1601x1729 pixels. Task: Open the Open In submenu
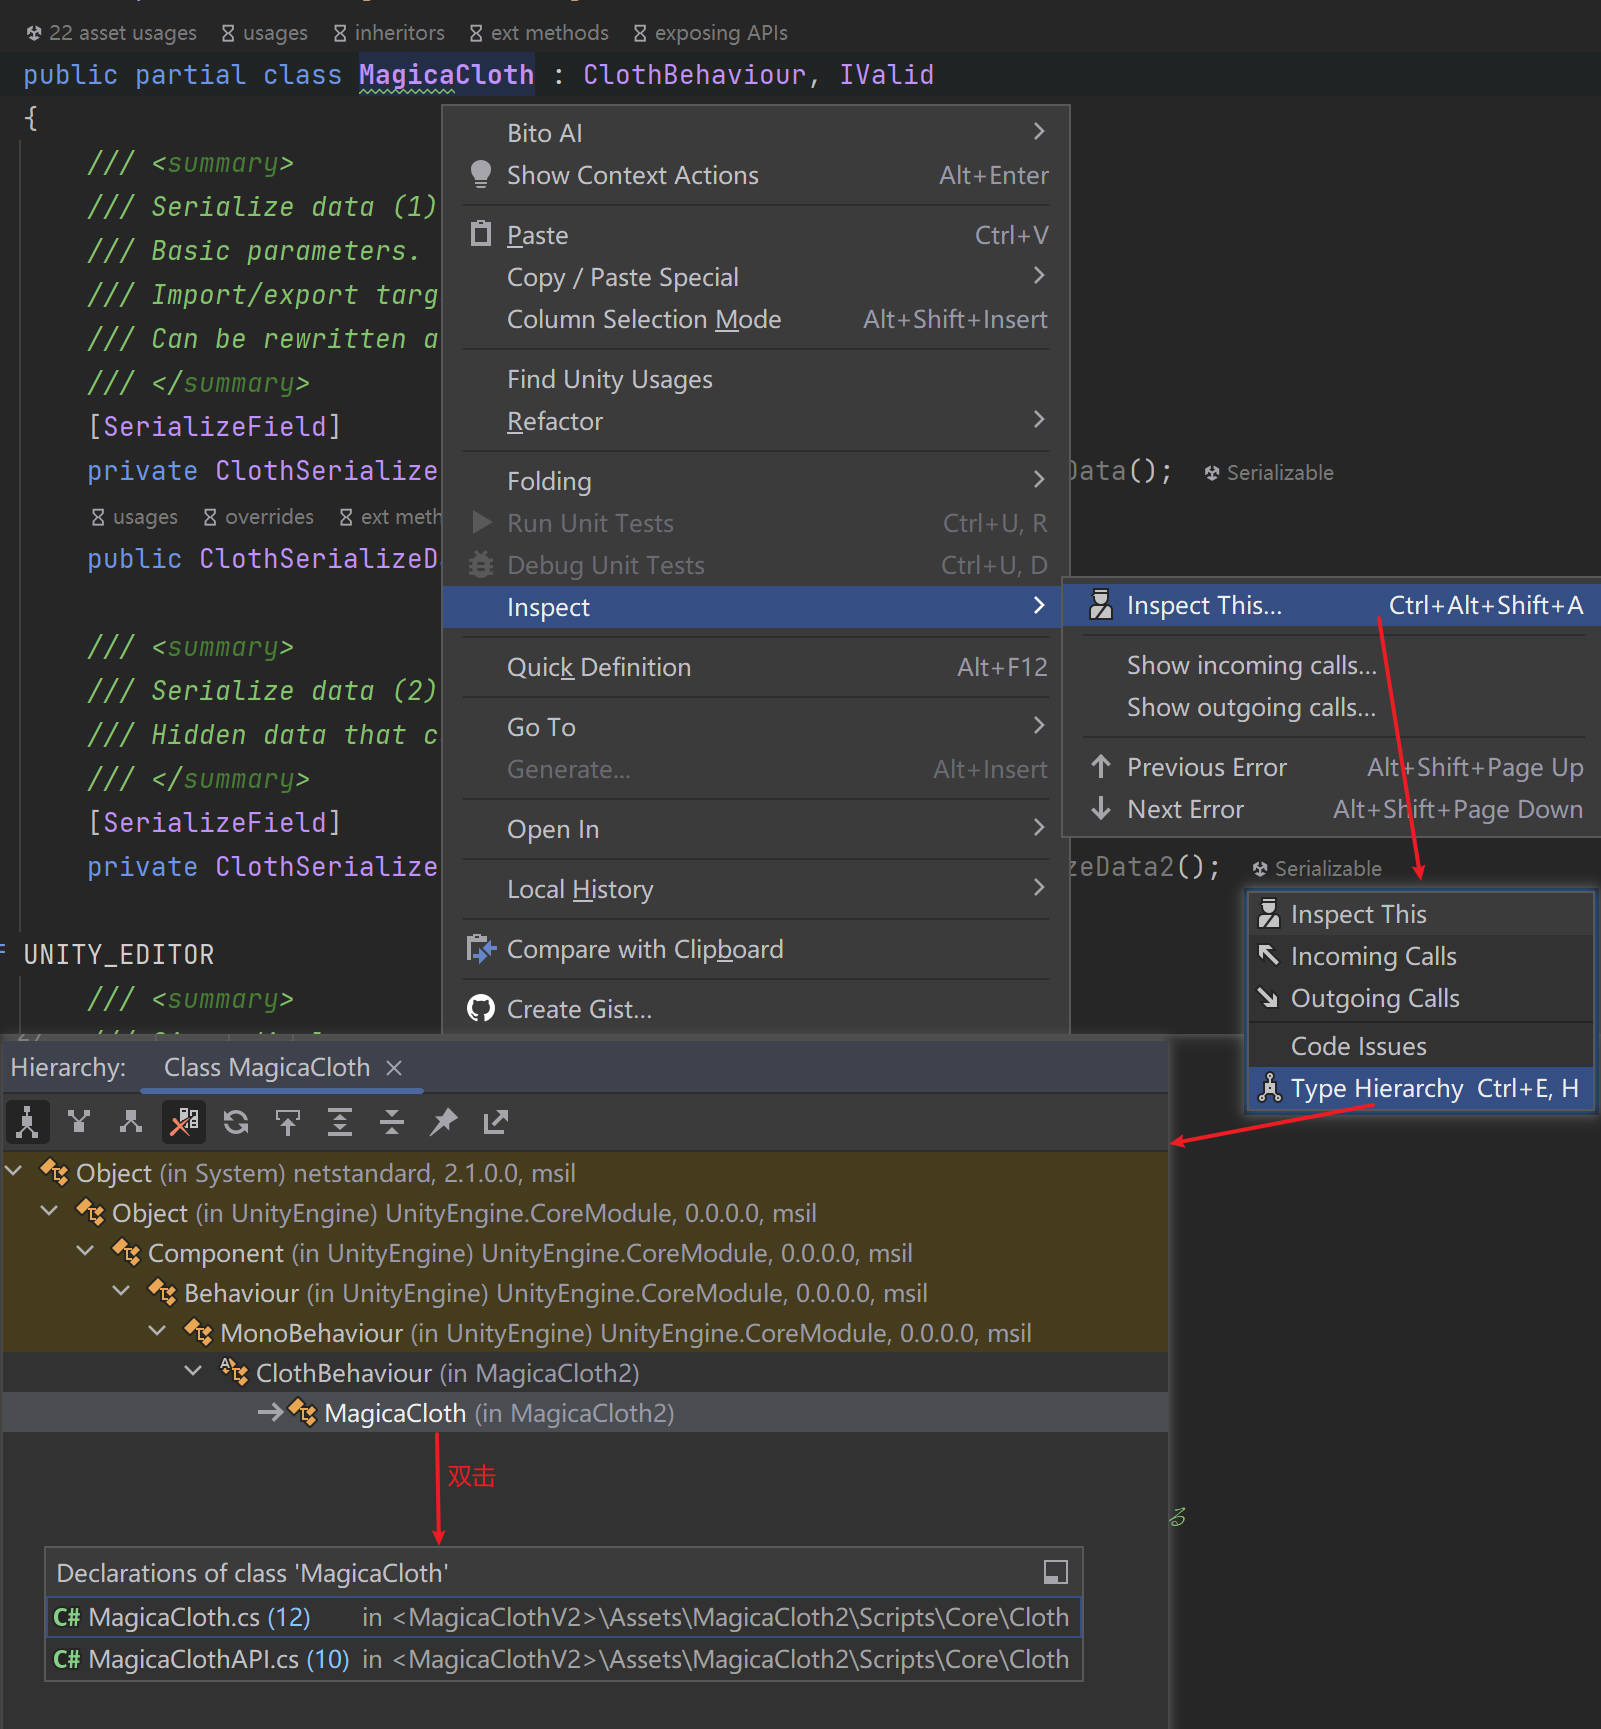[756, 829]
